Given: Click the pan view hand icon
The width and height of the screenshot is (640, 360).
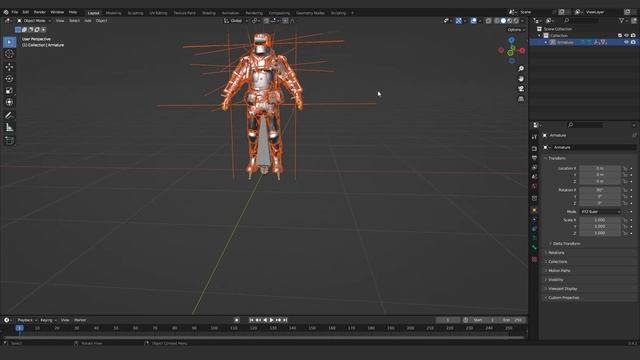Looking at the screenshot, I should [521, 79].
